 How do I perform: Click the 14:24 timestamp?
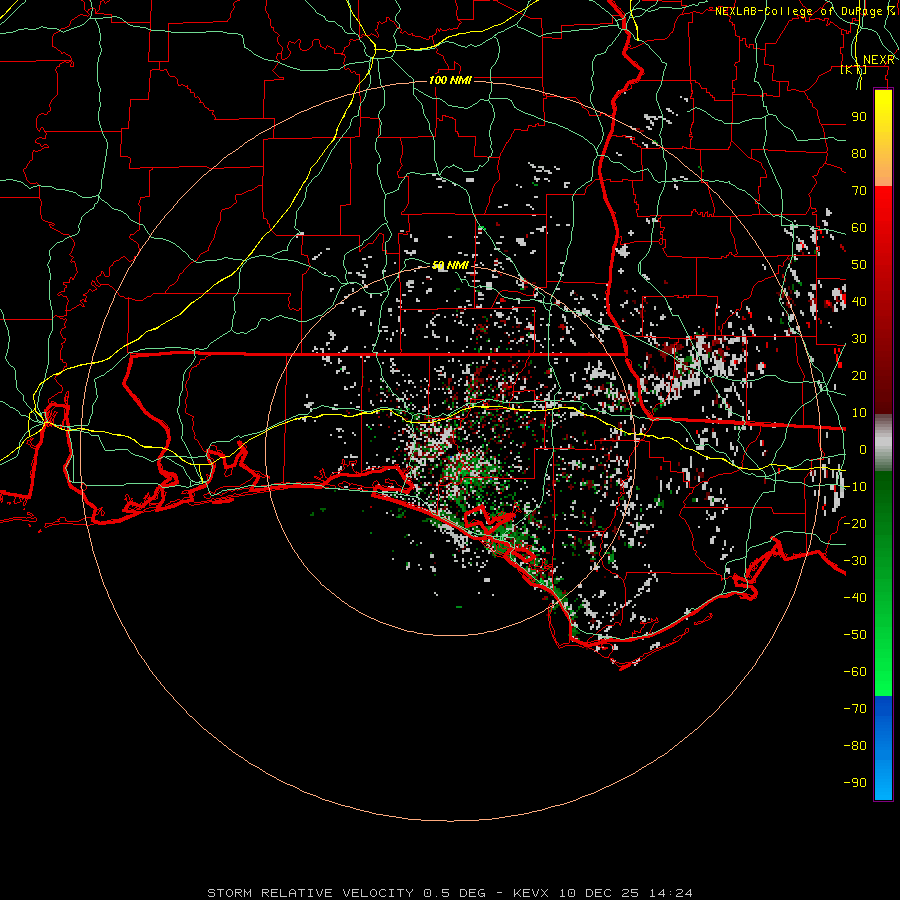(x=671, y=893)
